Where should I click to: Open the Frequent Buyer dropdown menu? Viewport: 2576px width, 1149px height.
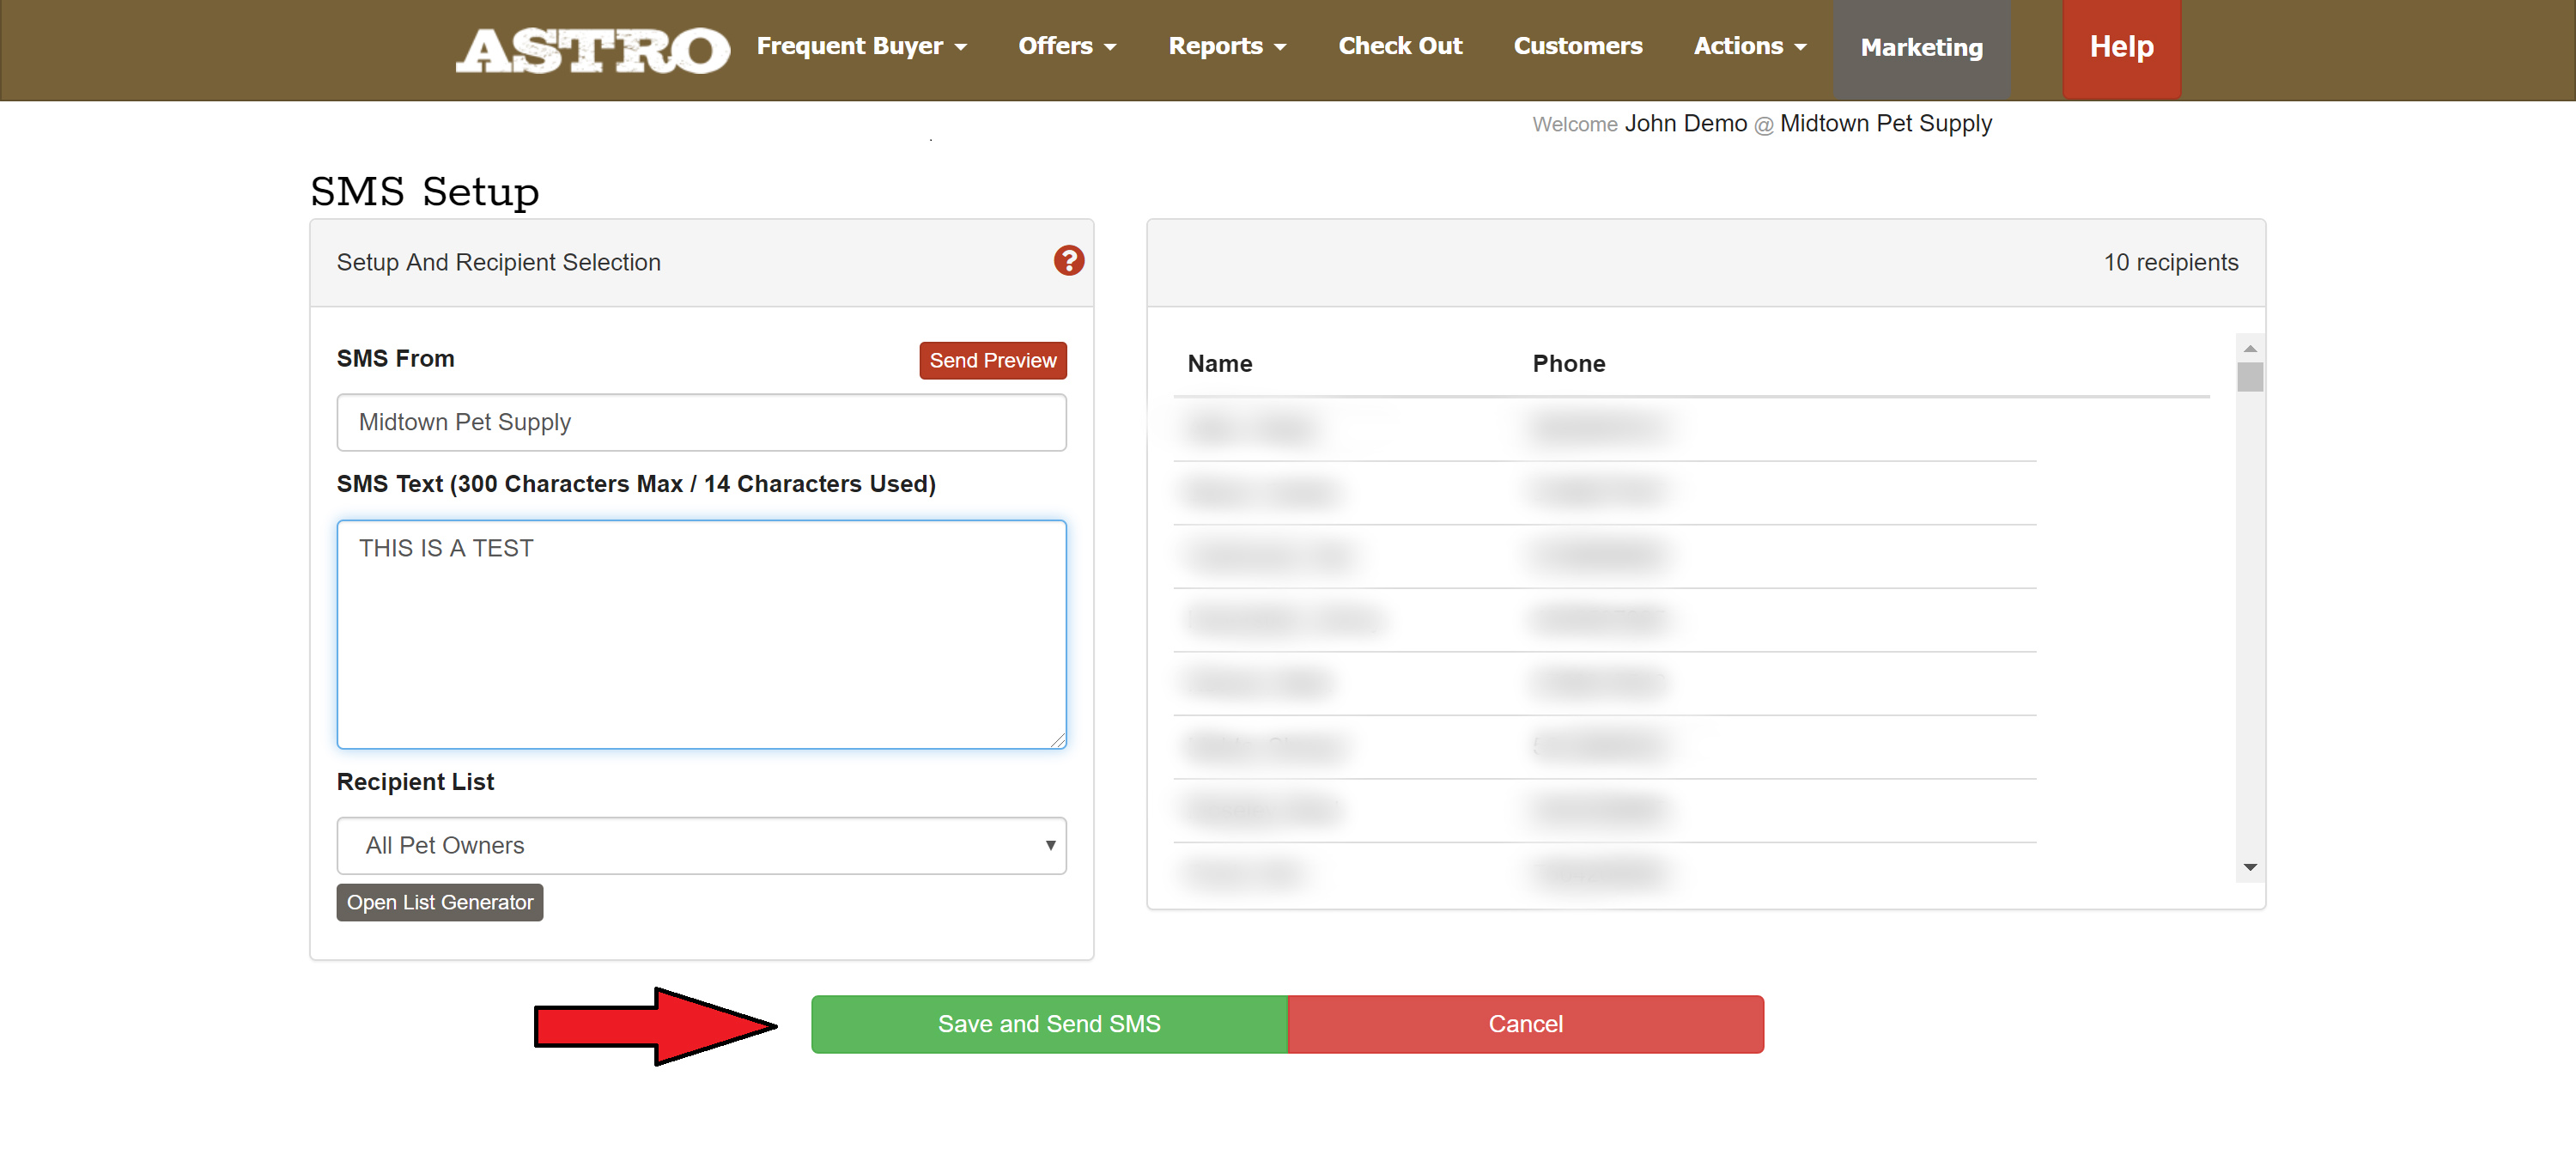pyautogui.click(x=861, y=46)
